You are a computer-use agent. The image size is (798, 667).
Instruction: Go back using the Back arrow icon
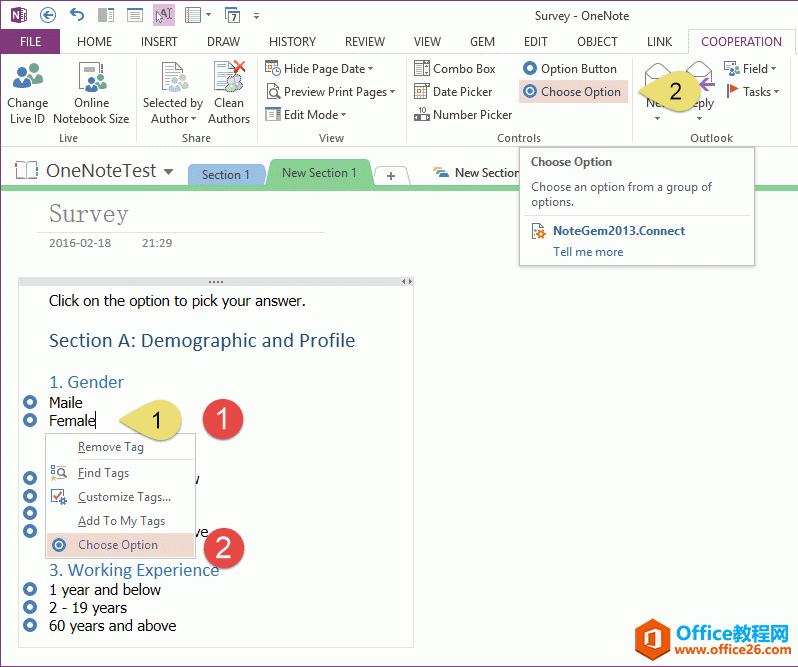click(x=48, y=15)
